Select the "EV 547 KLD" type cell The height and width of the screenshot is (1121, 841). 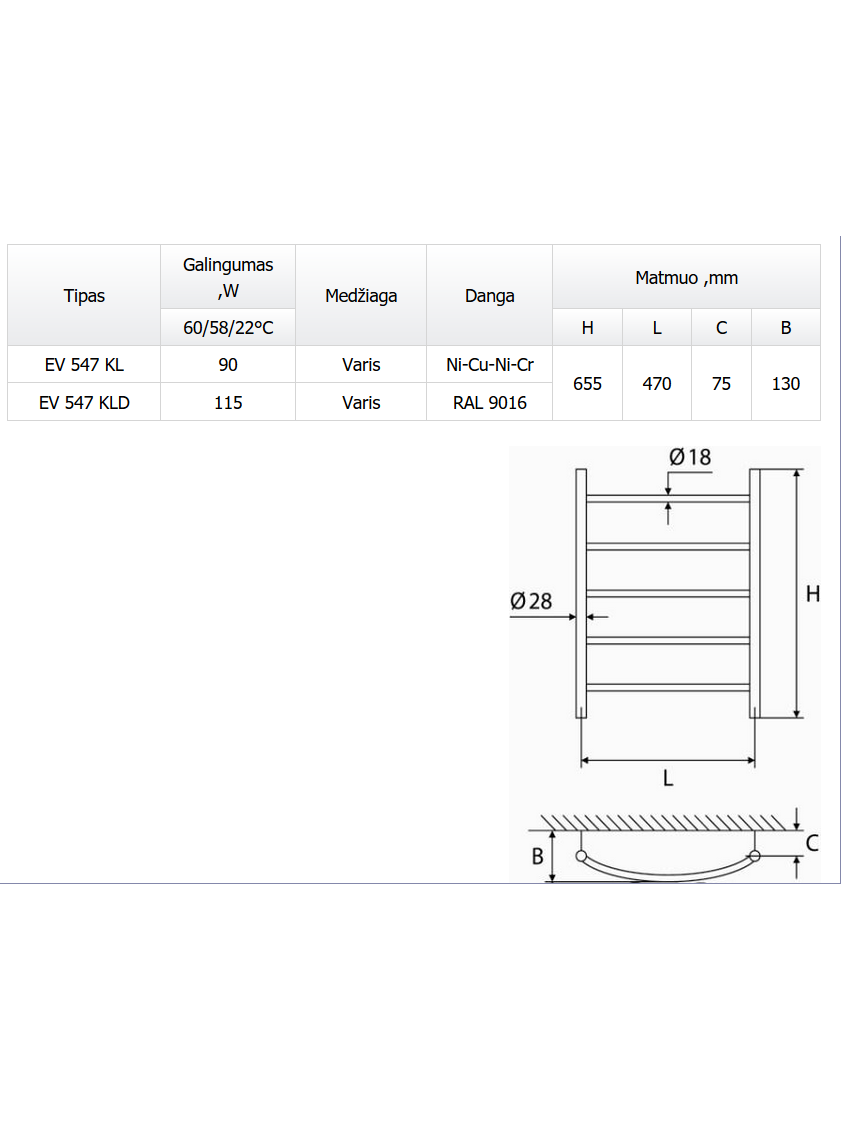84,403
